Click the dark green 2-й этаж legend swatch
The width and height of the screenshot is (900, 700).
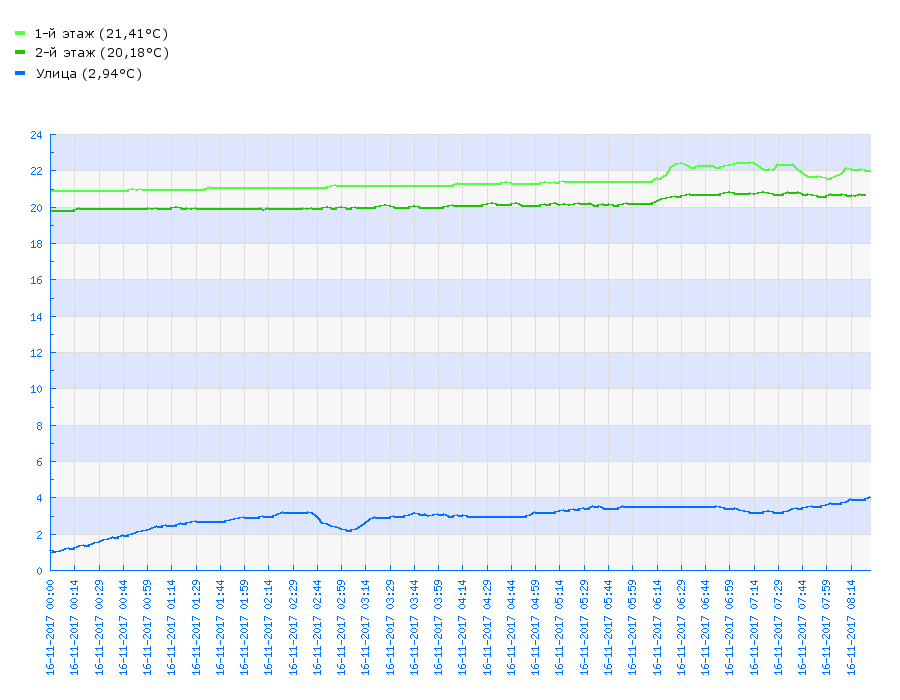pyautogui.click(x=20, y=52)
